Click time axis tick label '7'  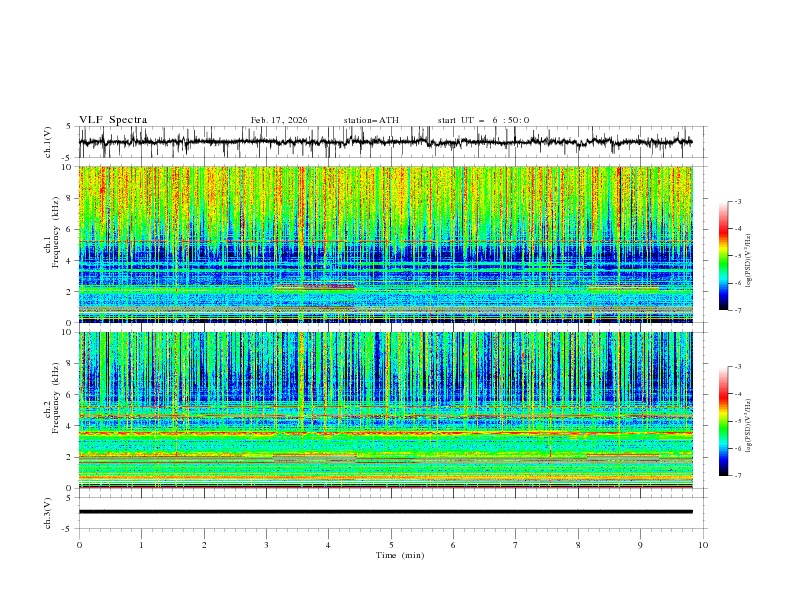(x=516, y=545)
